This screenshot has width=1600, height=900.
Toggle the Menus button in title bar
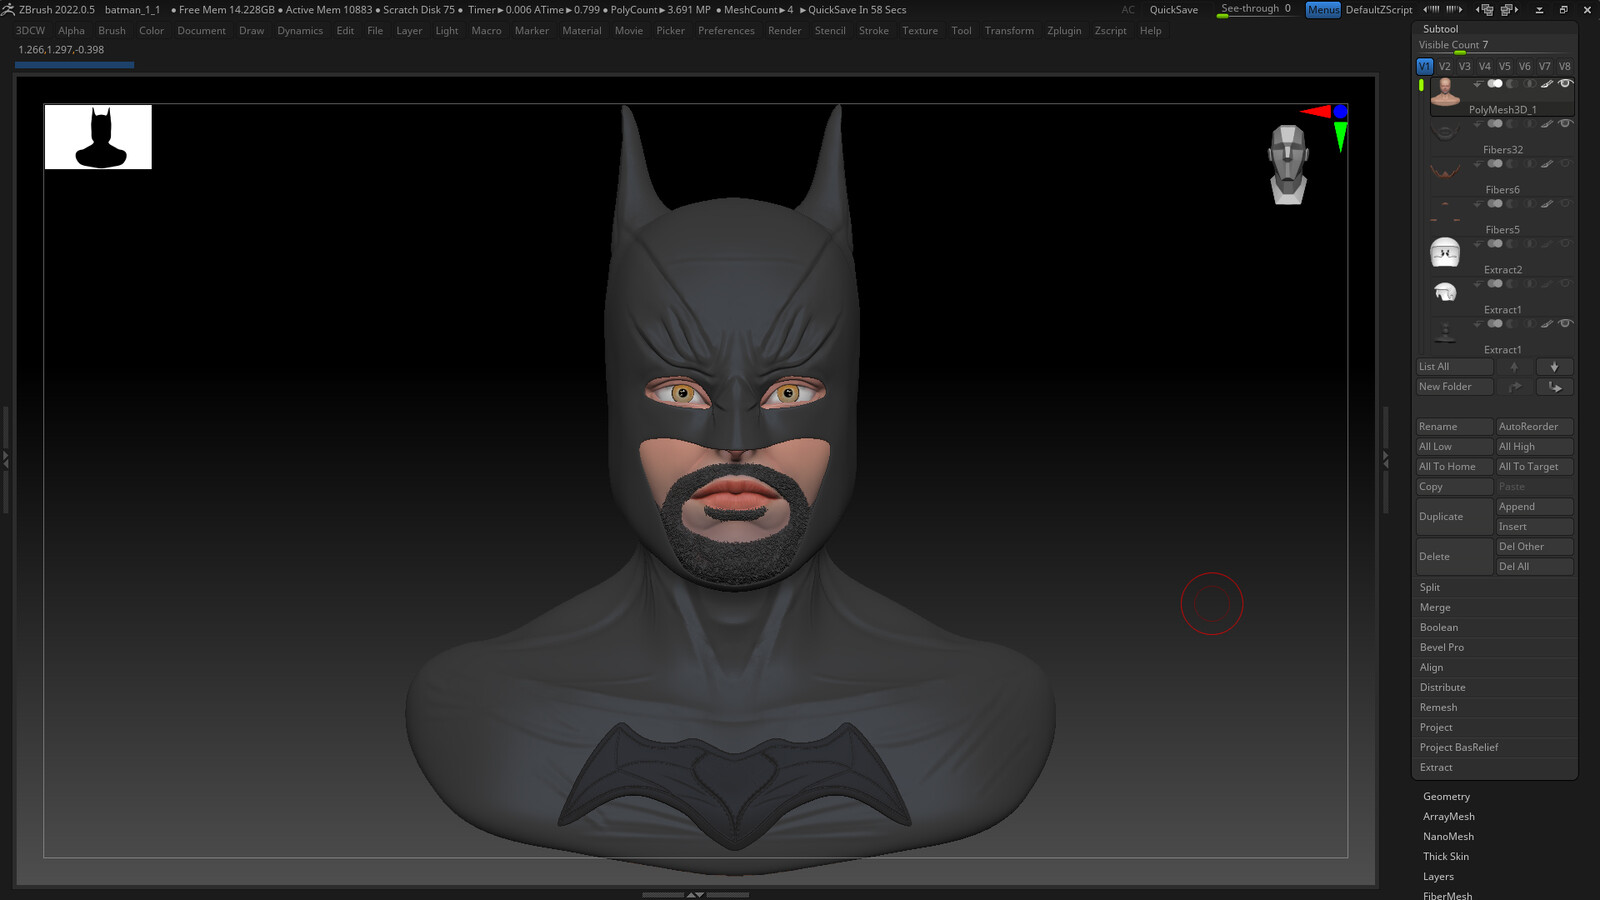[x=1323, y=9]
